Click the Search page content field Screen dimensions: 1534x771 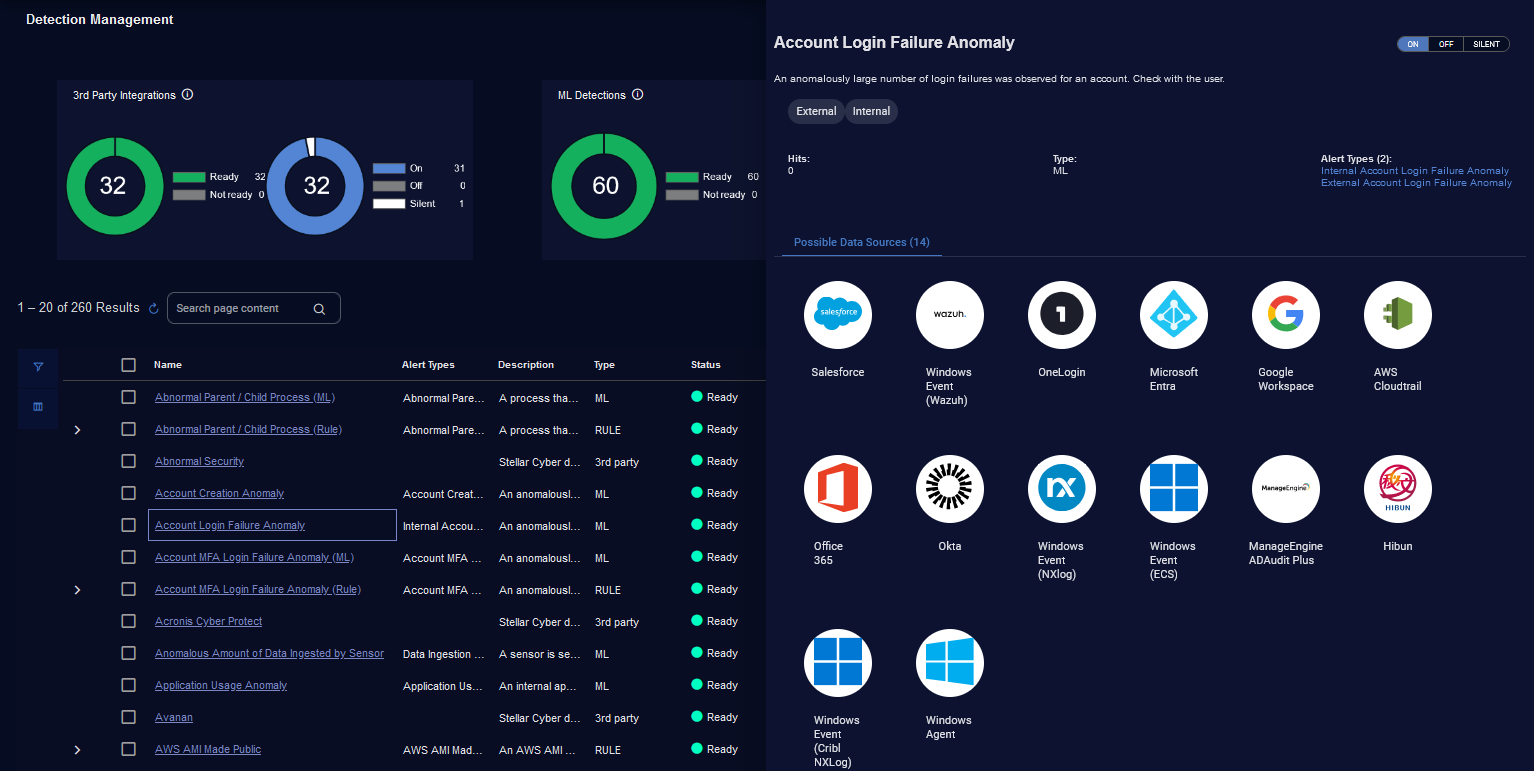[x=242, y=308]
